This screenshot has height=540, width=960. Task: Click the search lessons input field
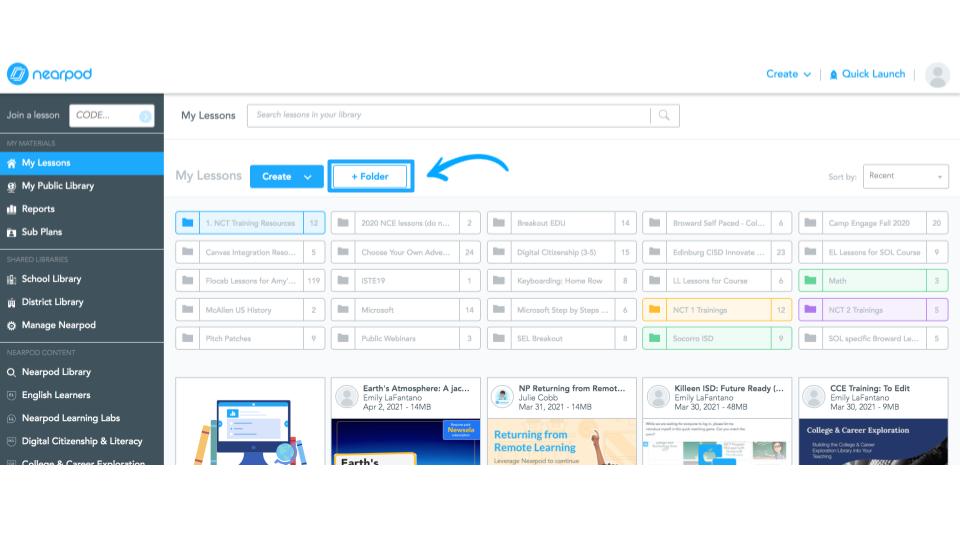coord(450,115)
